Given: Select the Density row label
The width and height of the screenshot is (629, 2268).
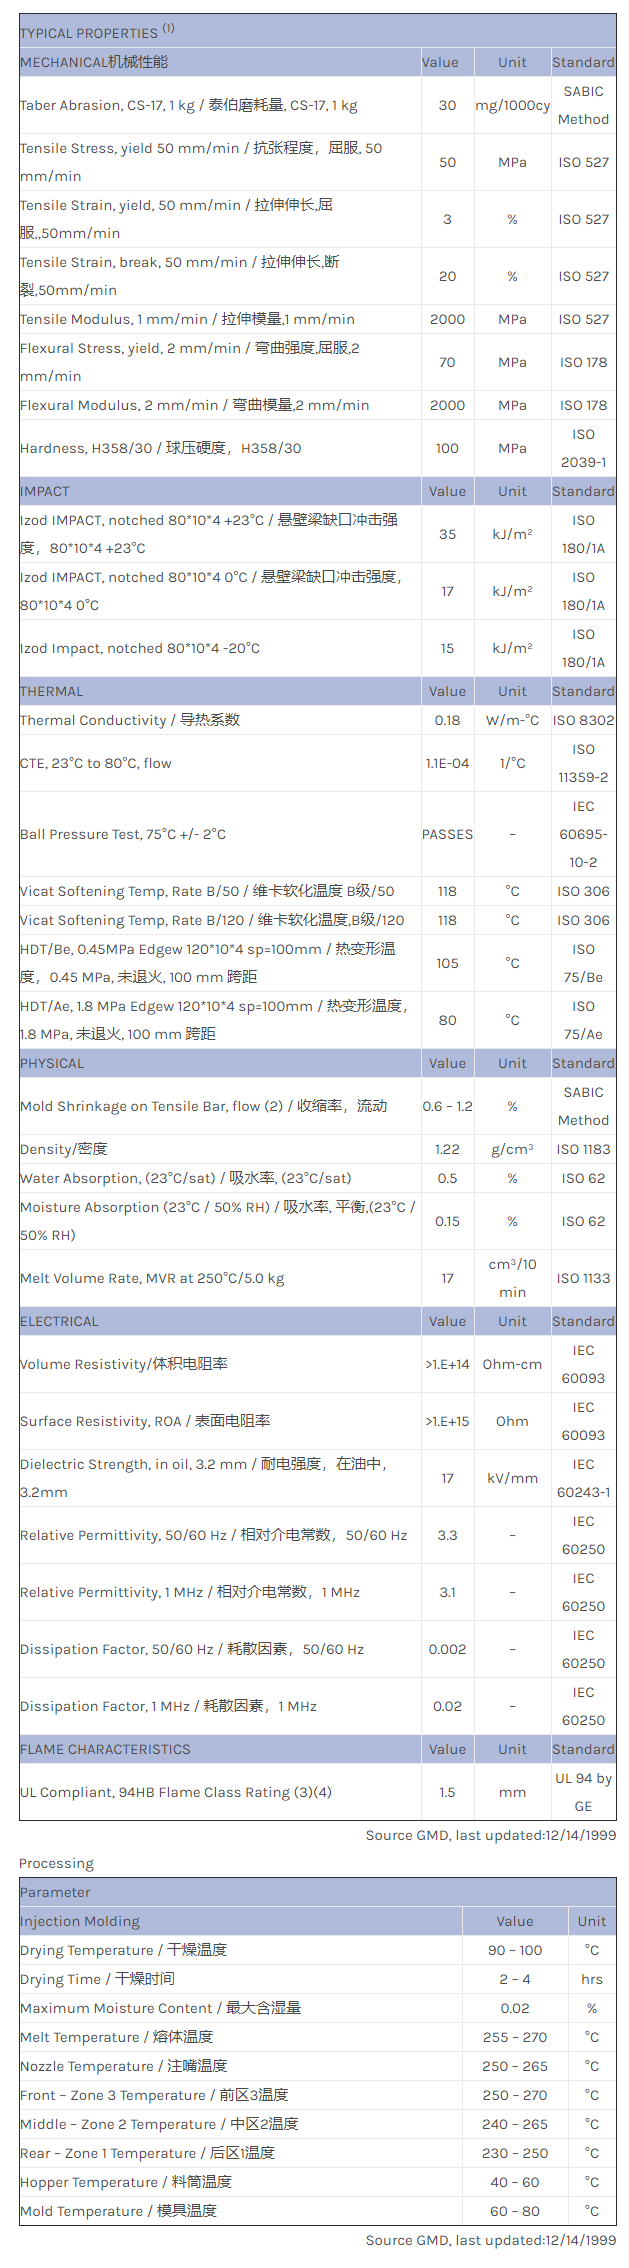Looking at the screenshot, I should (x=64, y=1149).
